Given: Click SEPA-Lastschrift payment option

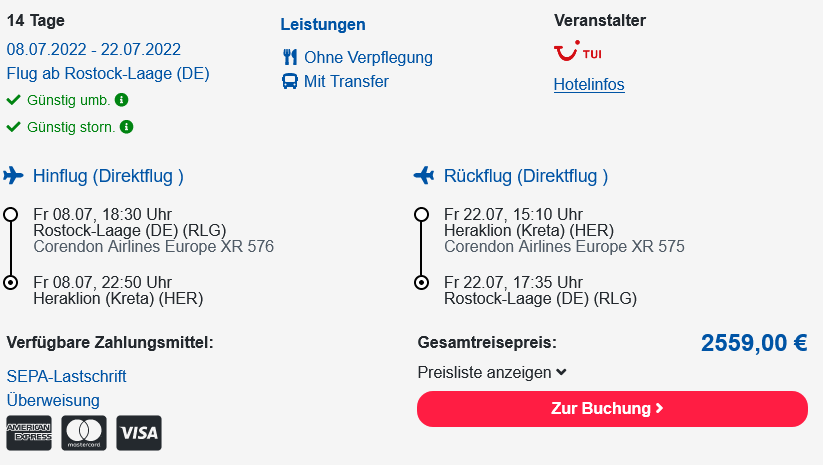Looking at the screenshot, I should (66, 376).
